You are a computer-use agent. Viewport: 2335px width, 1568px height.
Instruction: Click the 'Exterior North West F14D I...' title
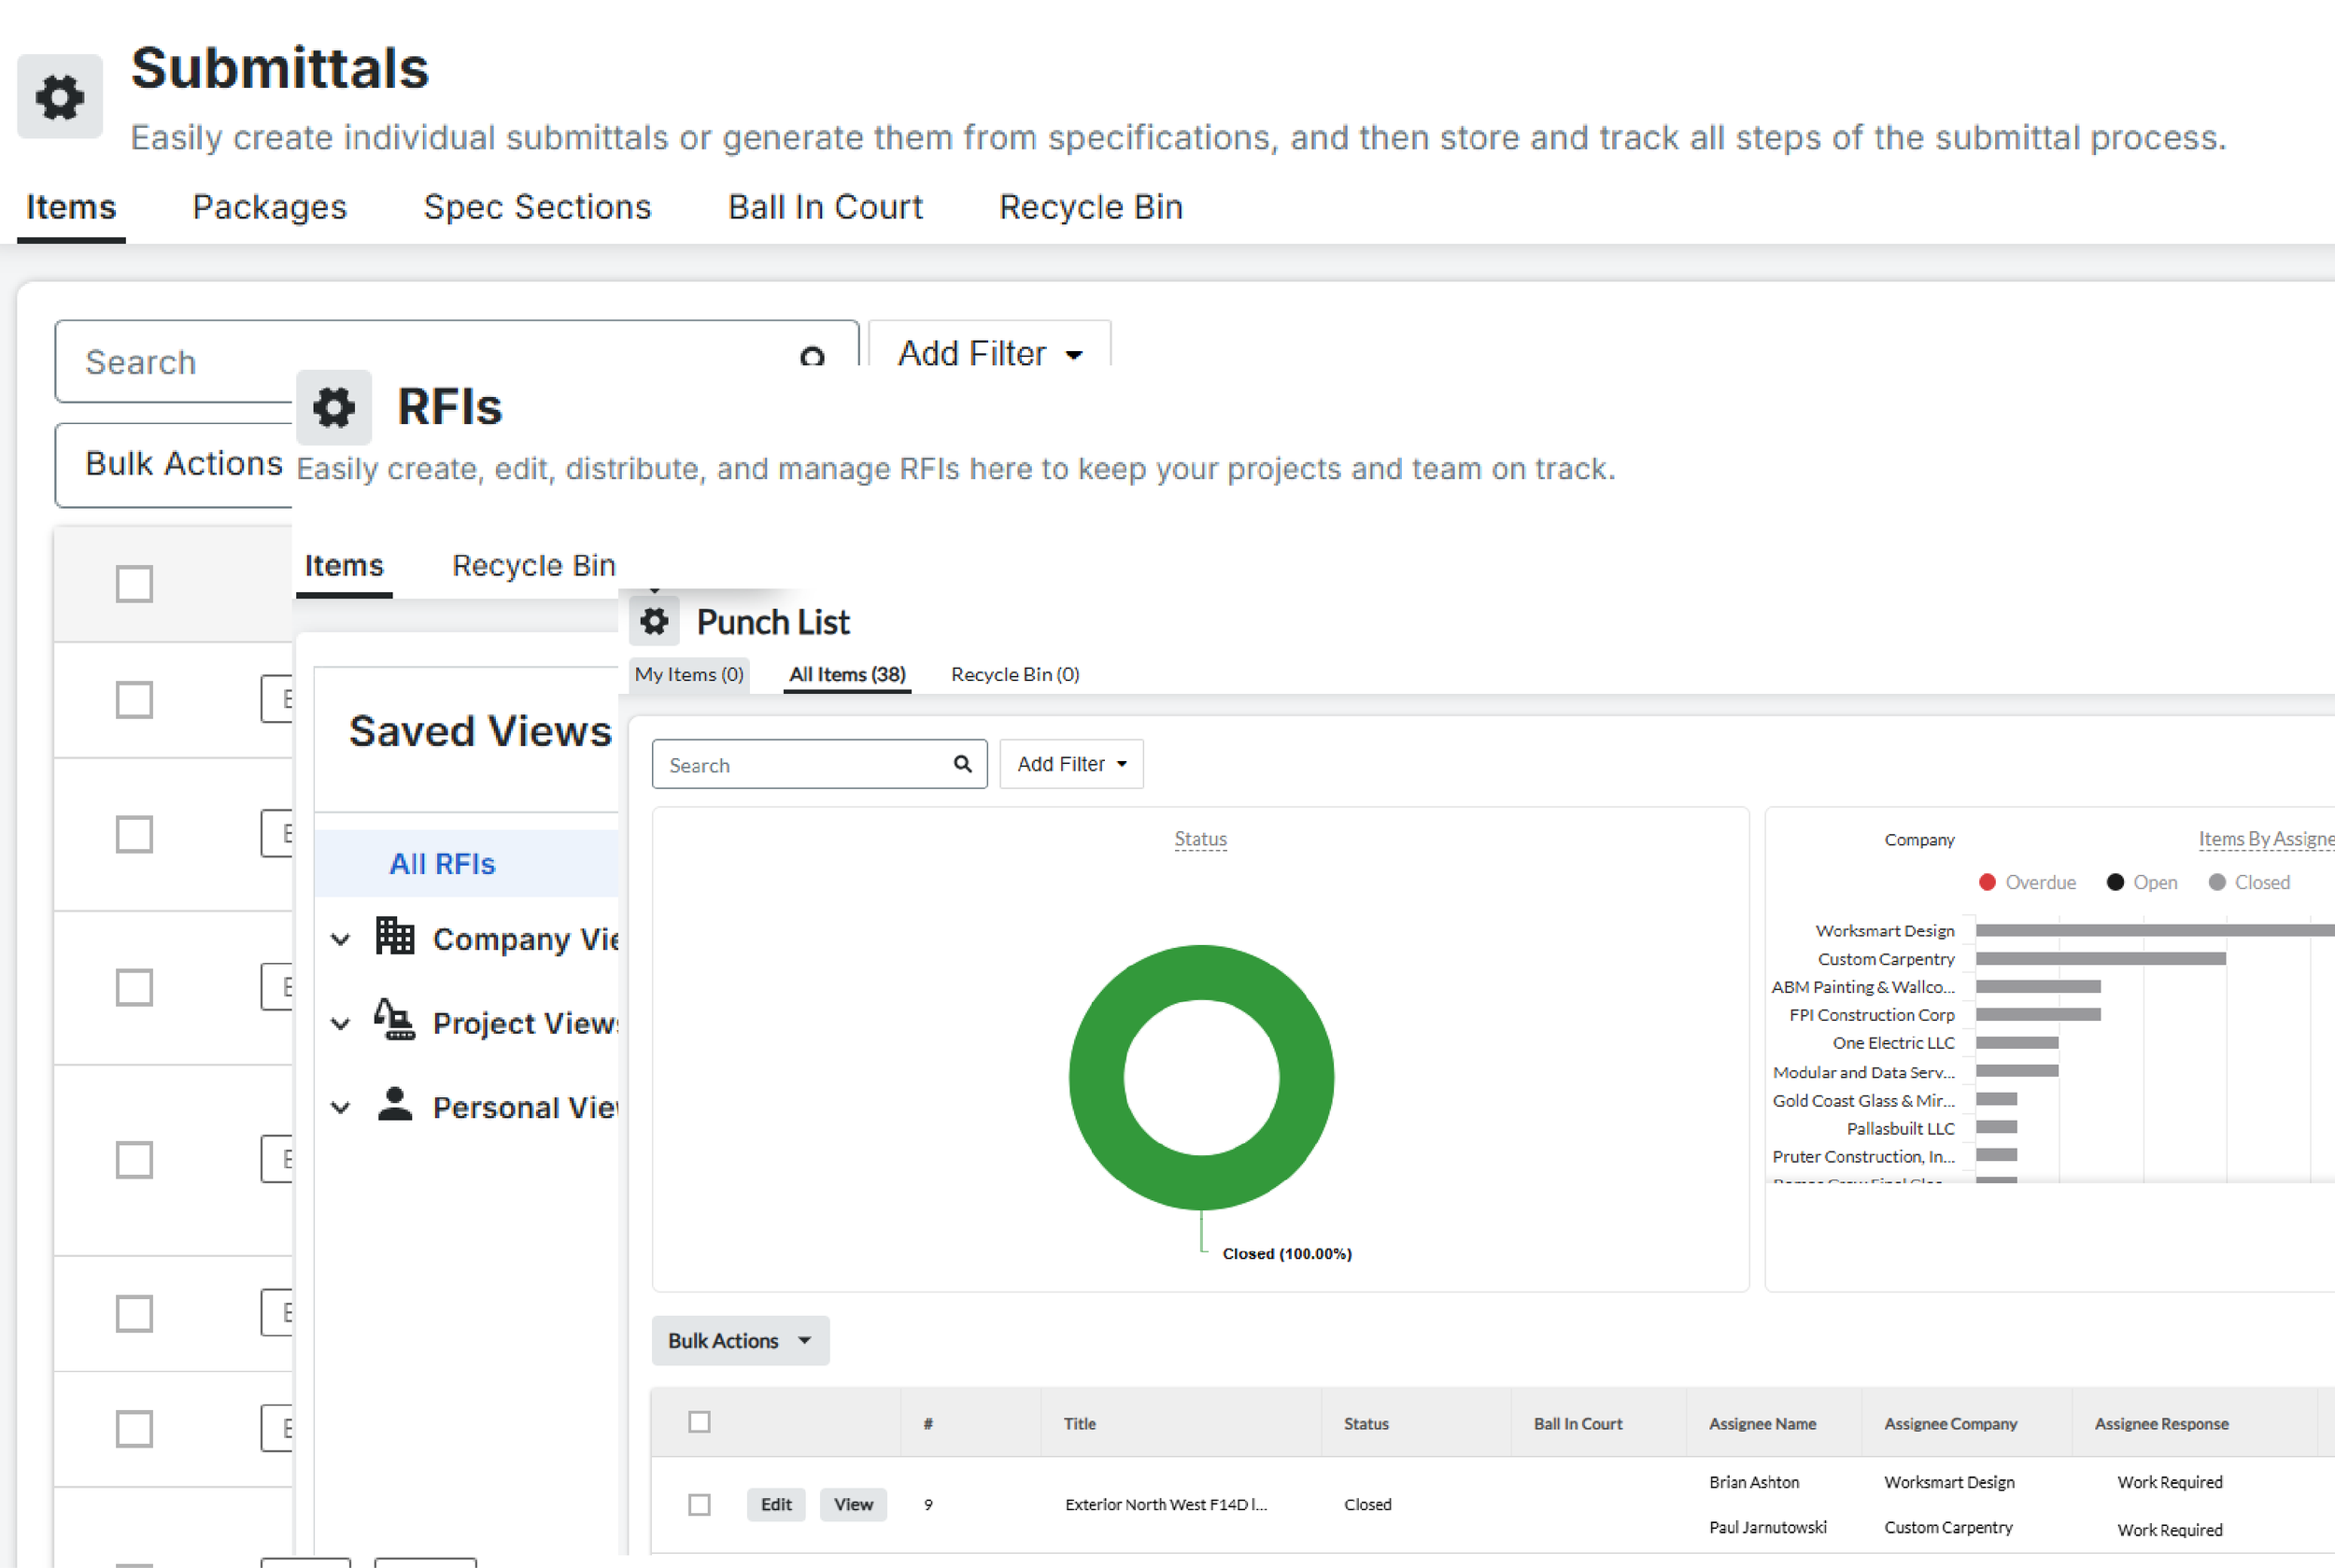(1166, 1505)
